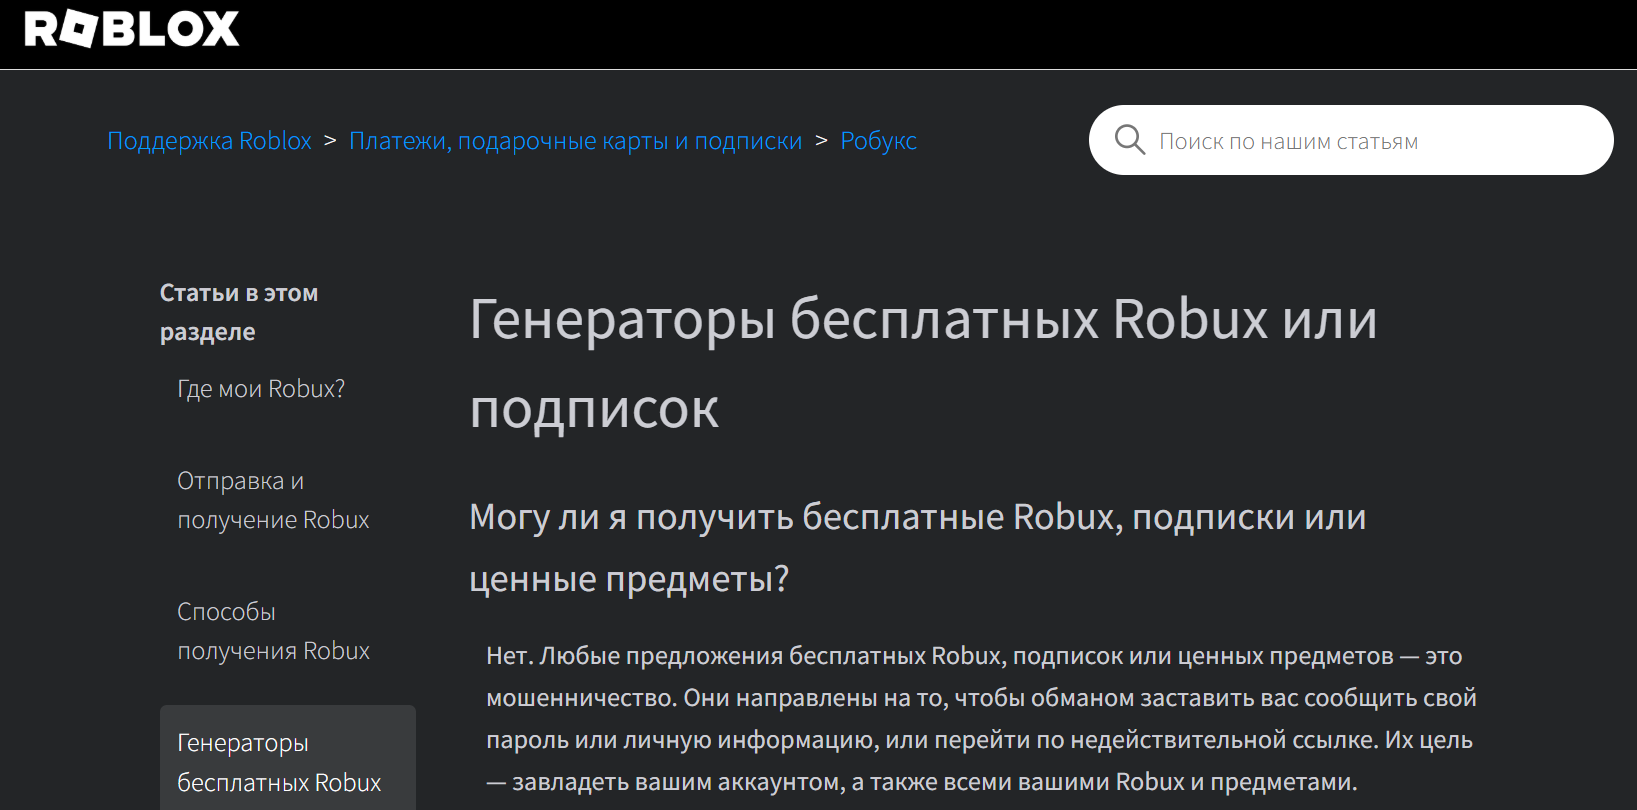Click the Roblox logo in header
Image resolution: width=1637 pixels, height=810 pixels.
[x=132, y=29]
